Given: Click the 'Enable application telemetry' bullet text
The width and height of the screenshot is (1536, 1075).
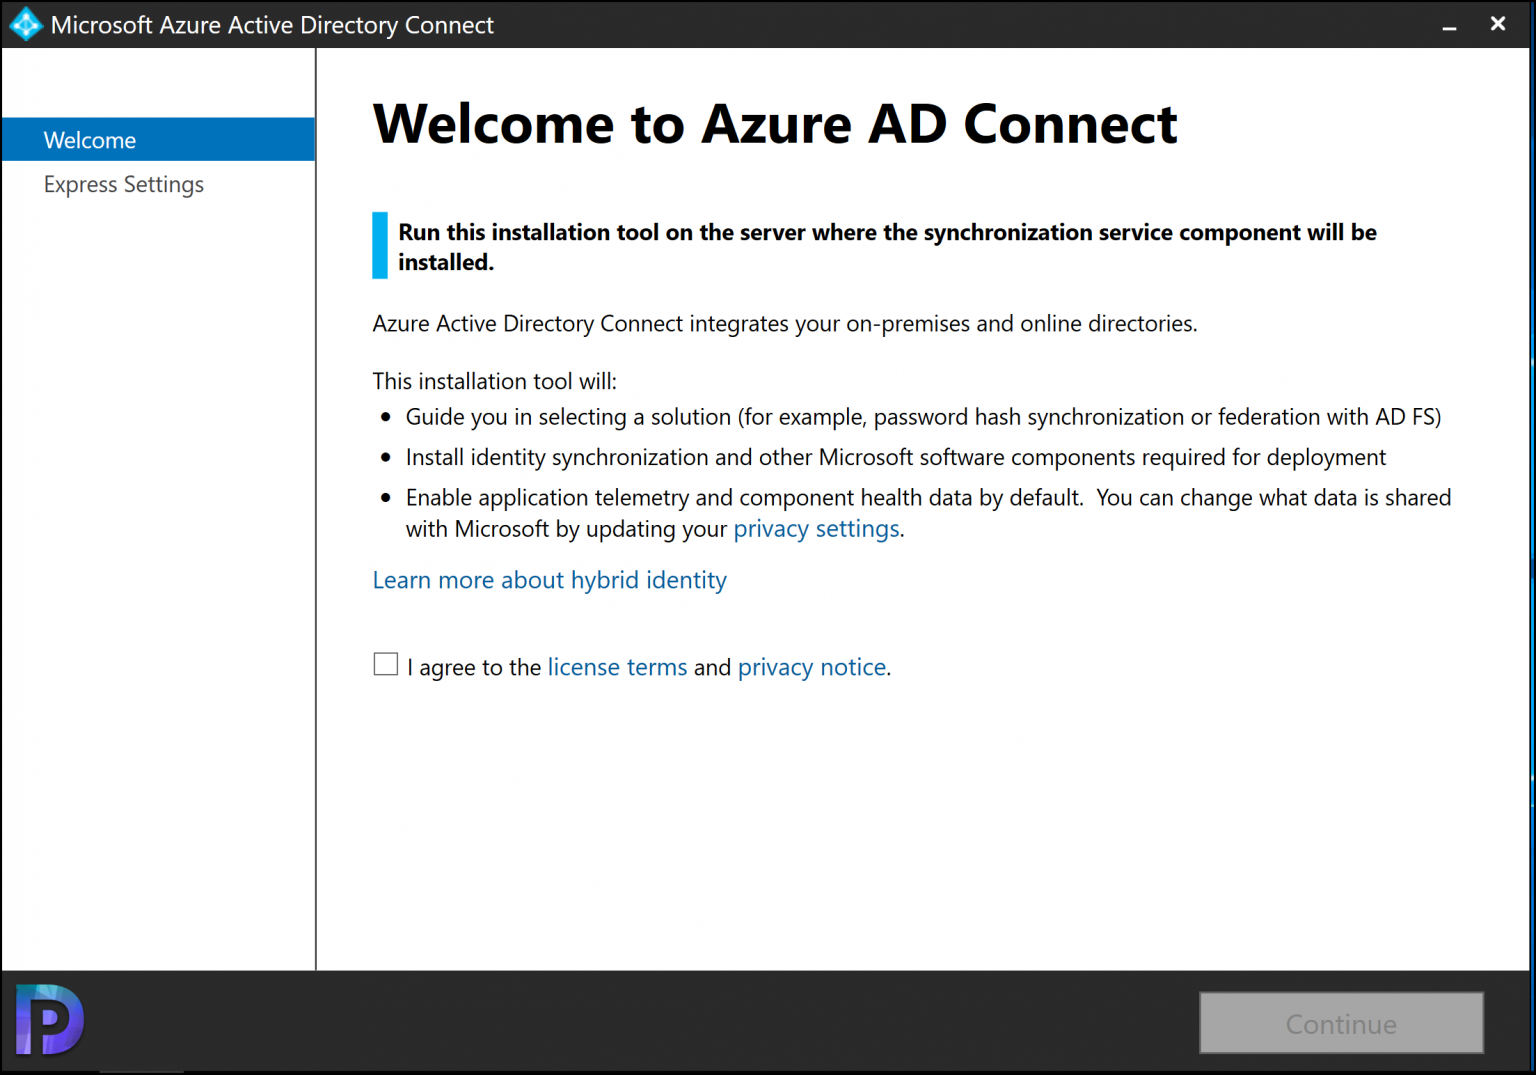Looking at the screenshot, I should coord(928,513).
